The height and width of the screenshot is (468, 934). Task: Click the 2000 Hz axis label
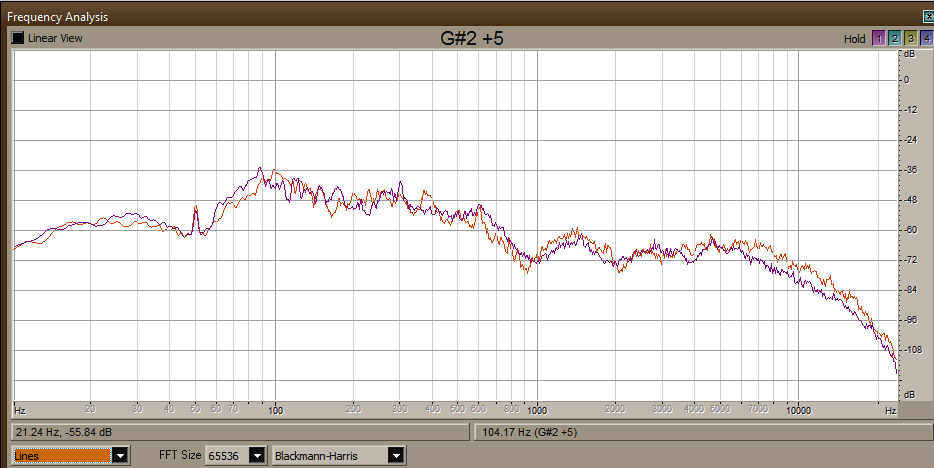(615, 408)
